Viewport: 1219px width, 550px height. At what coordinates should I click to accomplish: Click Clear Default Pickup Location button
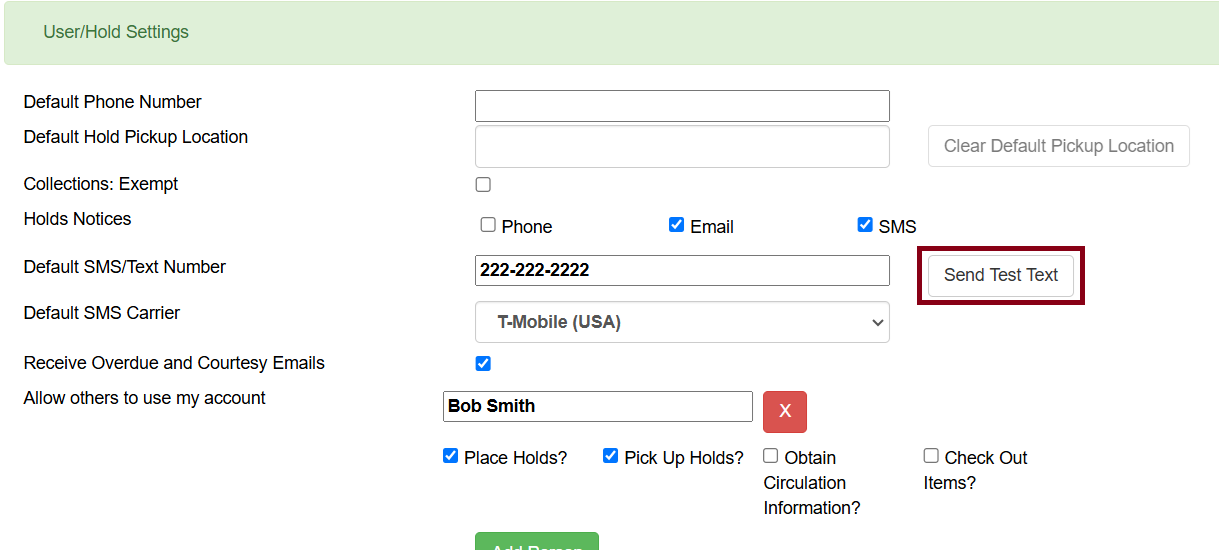[1058, 146]
